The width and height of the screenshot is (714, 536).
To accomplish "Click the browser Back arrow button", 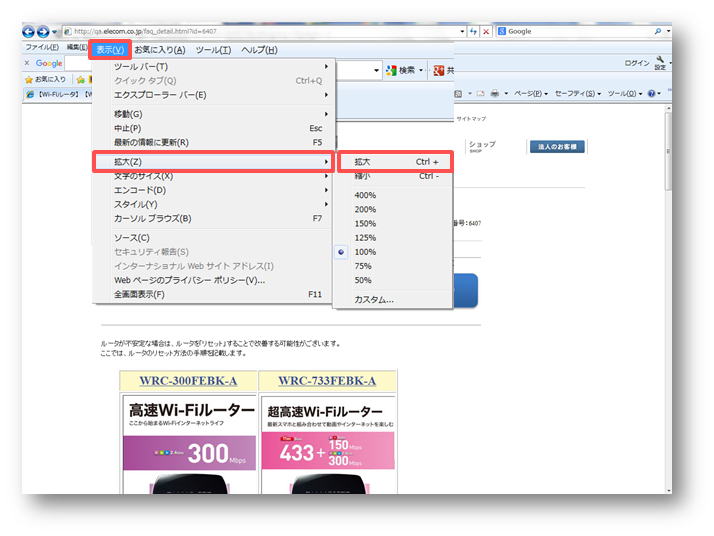I will pos(28,31).
